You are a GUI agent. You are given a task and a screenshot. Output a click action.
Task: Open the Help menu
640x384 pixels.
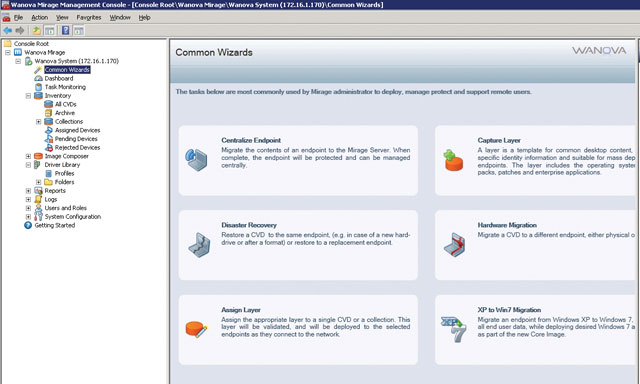tap(144, 18)
